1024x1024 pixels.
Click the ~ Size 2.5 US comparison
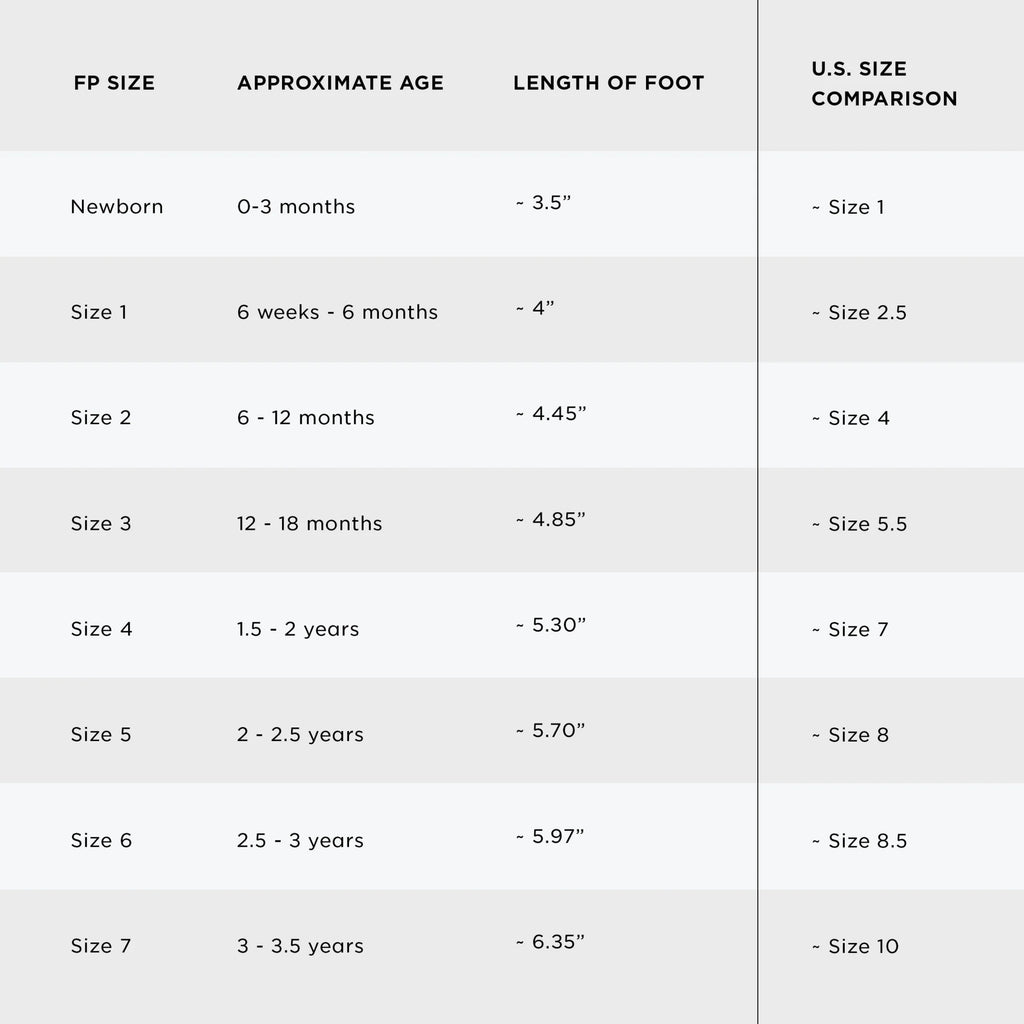pyautogui.click(x=859, y=313)
